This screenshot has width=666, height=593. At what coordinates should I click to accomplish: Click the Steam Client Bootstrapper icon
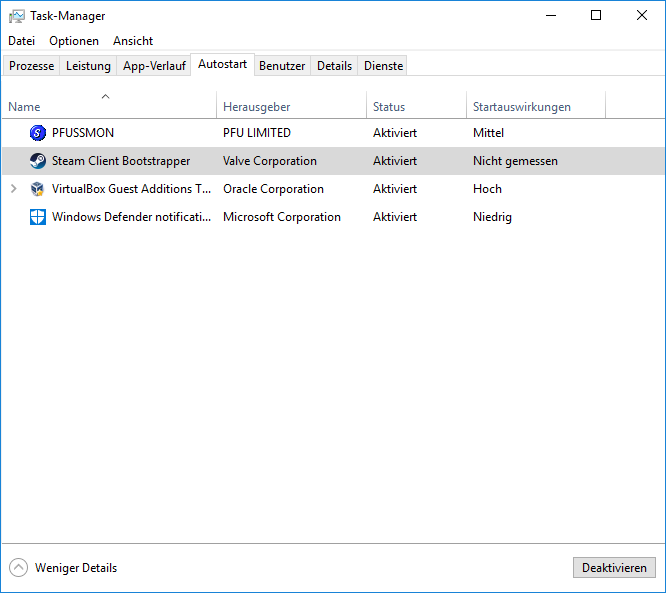(38, 161)
